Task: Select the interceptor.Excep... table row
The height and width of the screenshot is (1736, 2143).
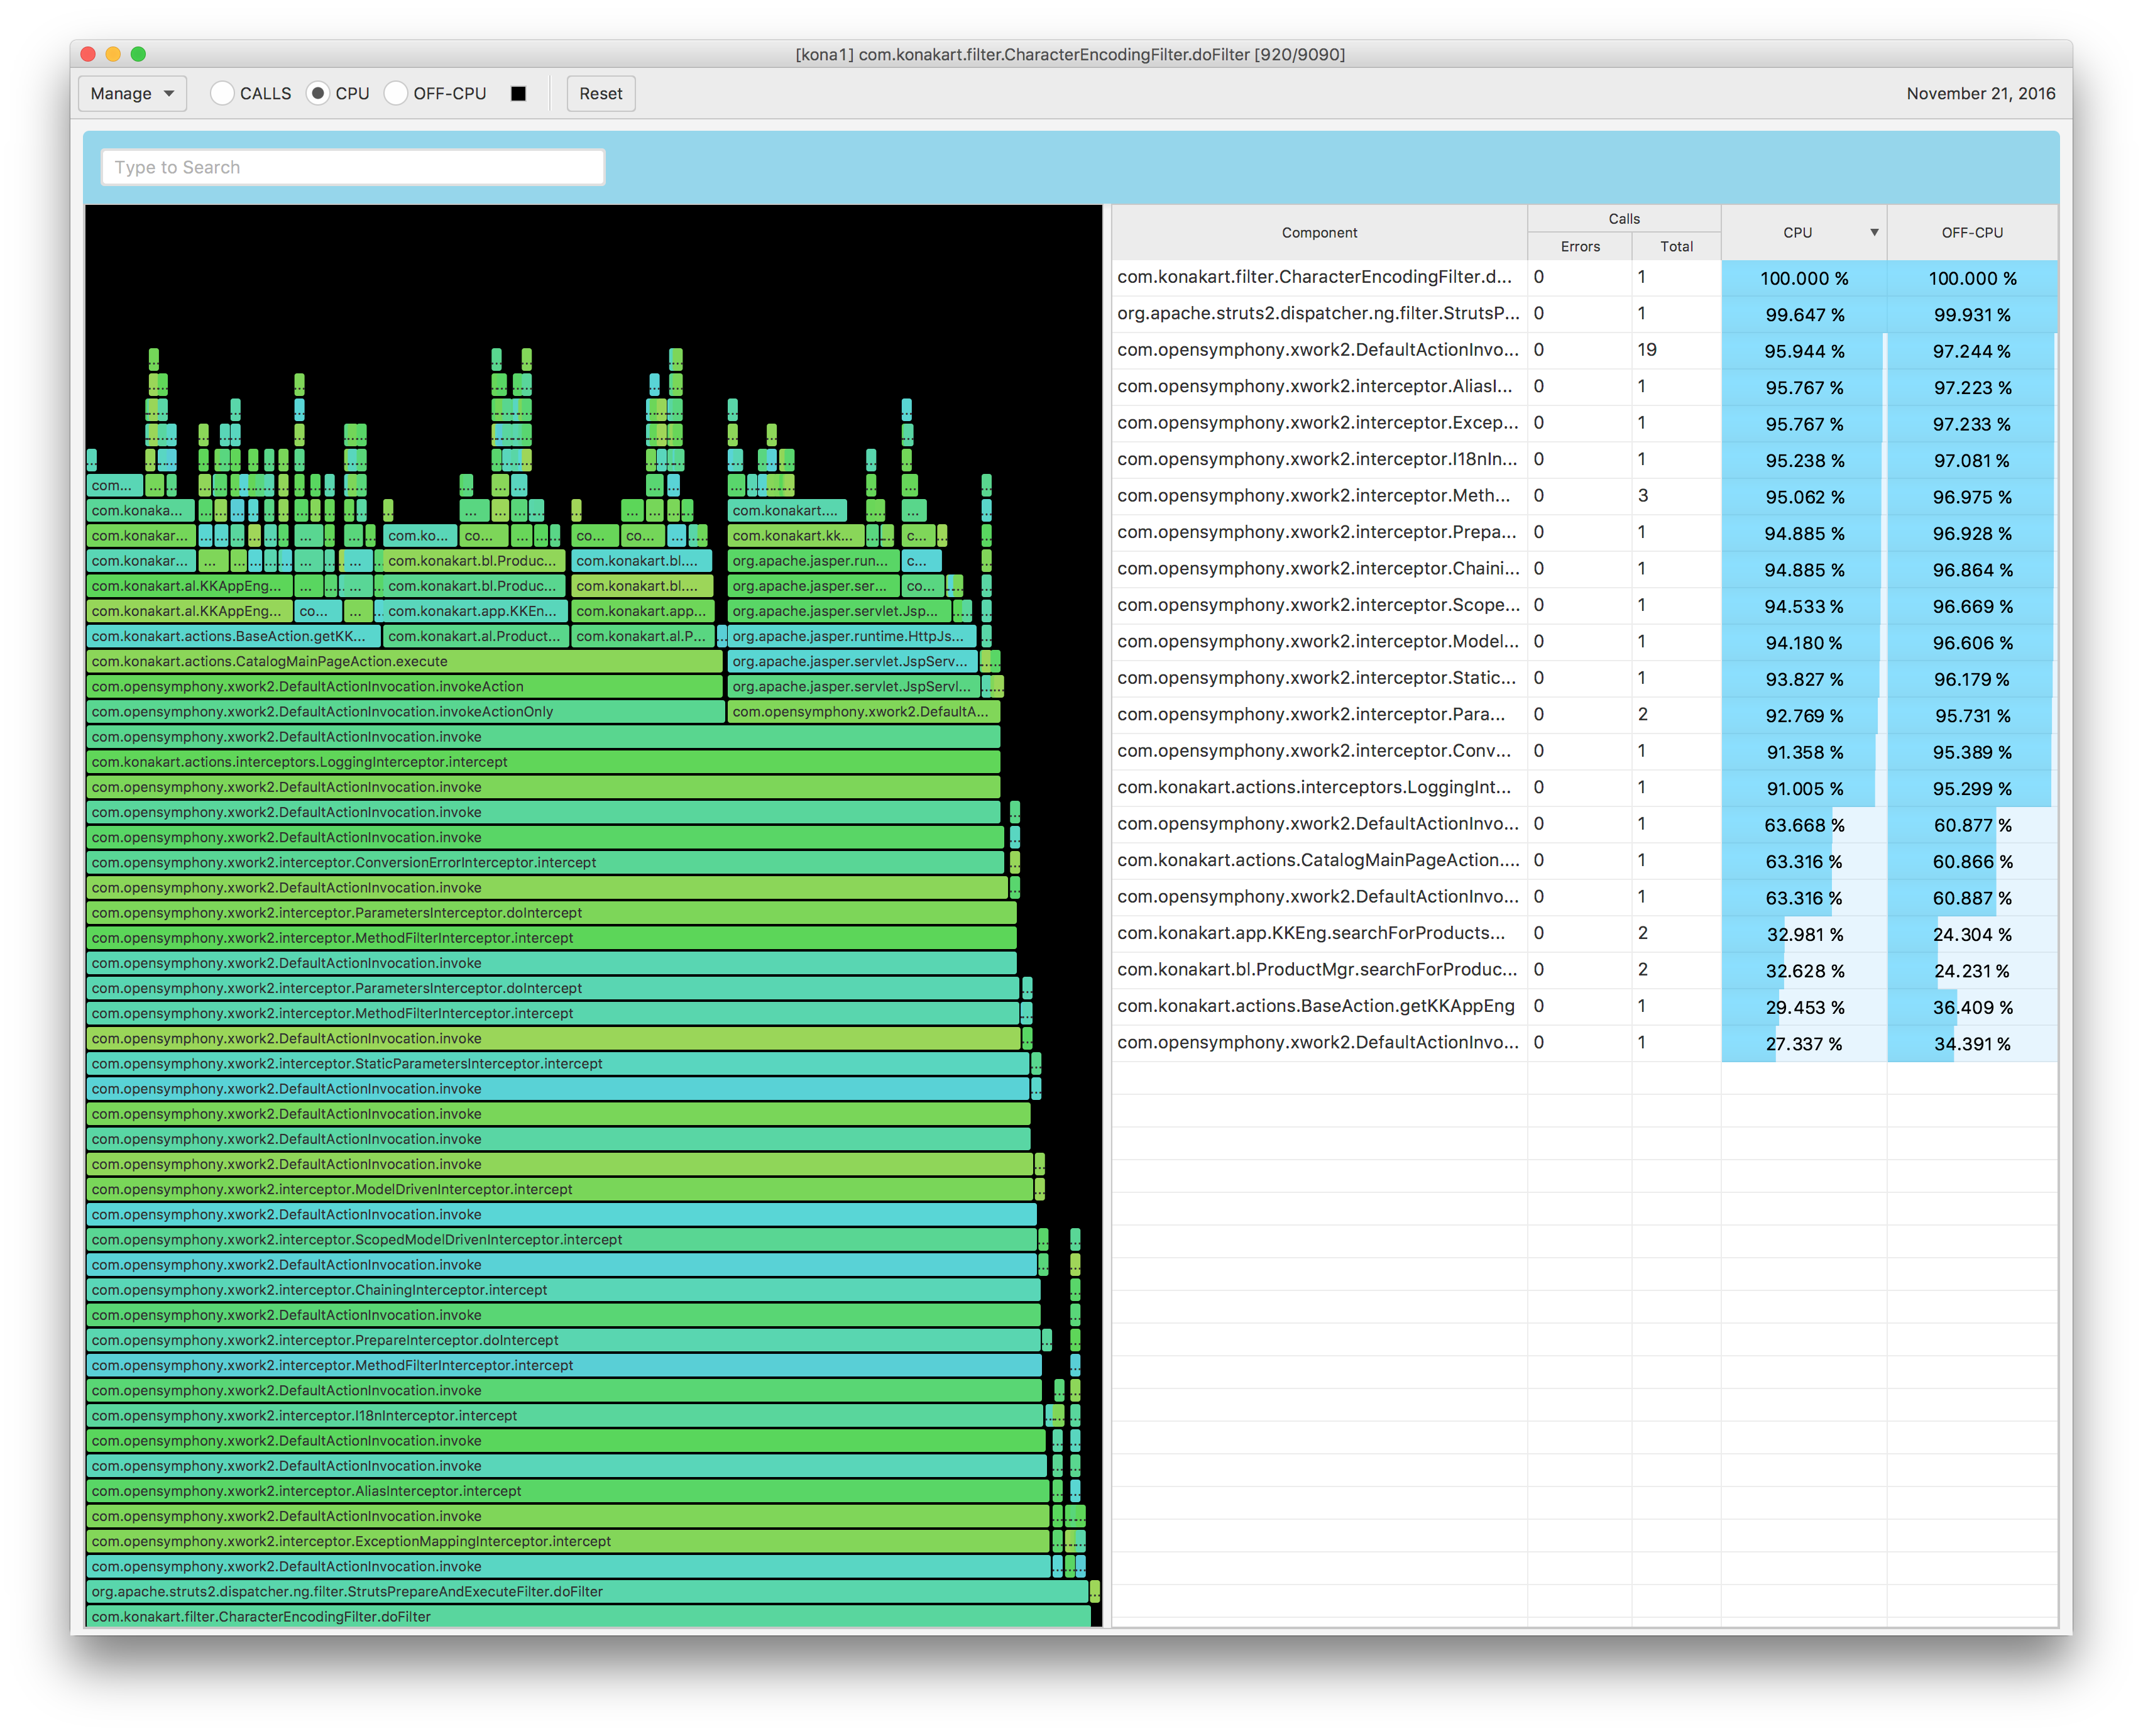Action: (1584, 423)
